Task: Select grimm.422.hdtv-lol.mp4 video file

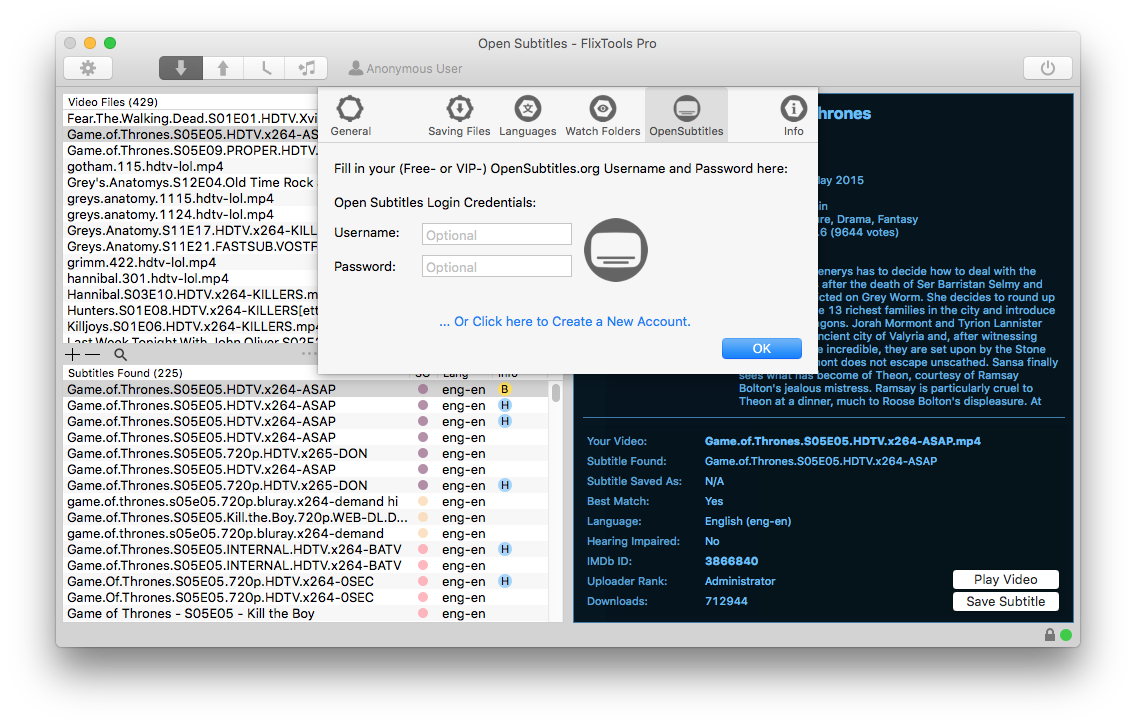Action: pos(191,262)
